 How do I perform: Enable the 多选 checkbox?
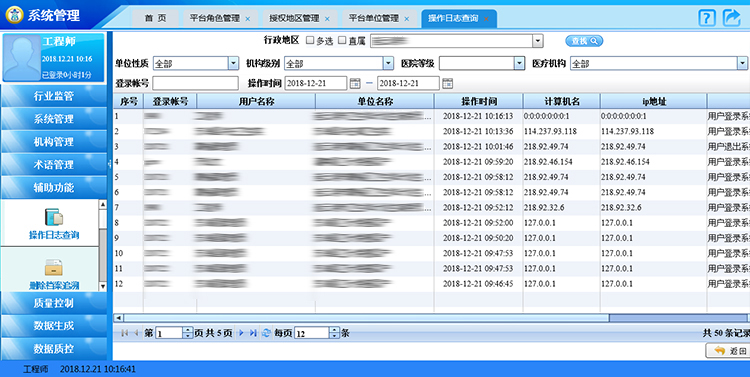click(x=310, y=40)
